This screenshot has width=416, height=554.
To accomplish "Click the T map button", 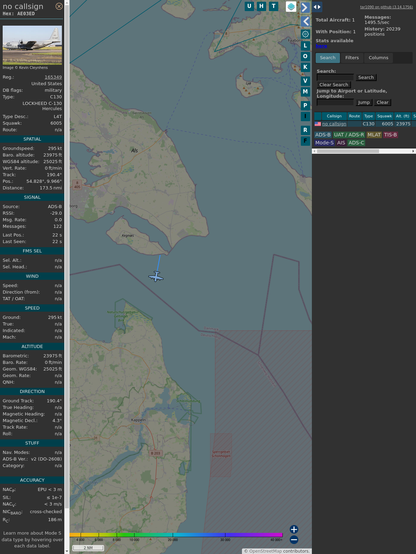I will pos(274,6).
